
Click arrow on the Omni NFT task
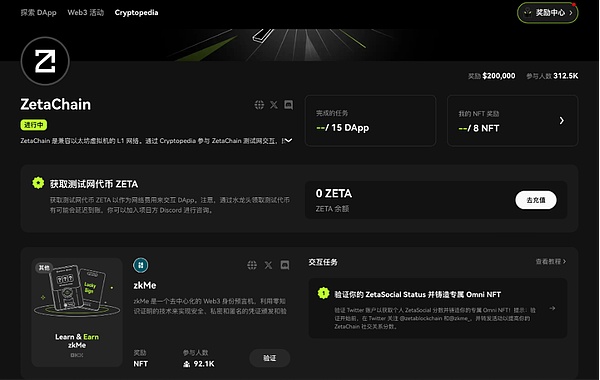[552, 308]
